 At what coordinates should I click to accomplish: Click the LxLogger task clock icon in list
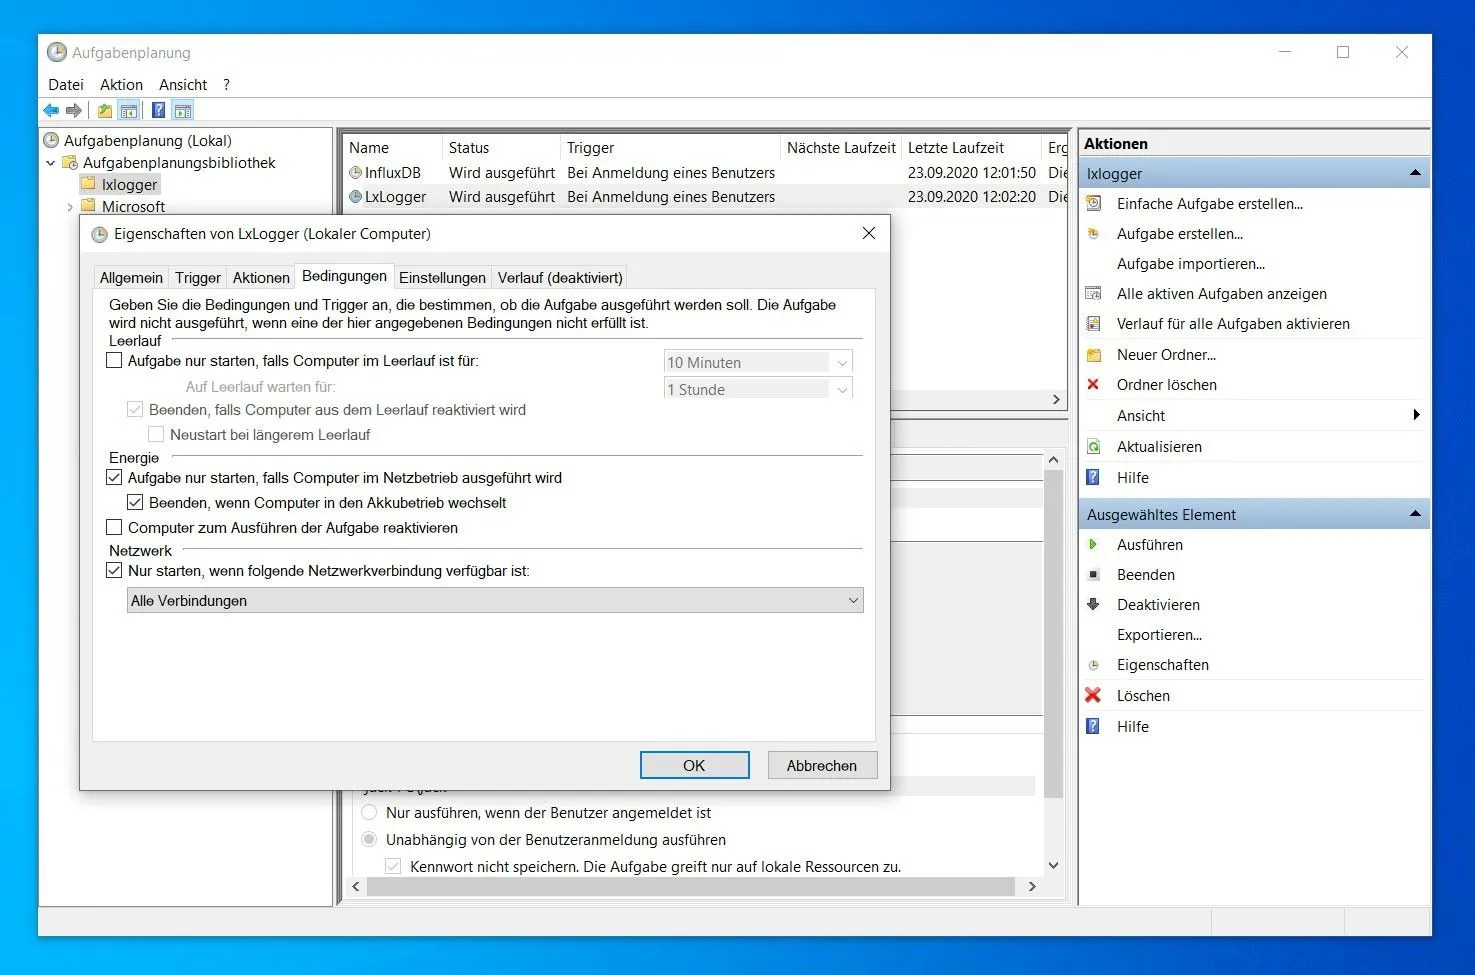355,197
